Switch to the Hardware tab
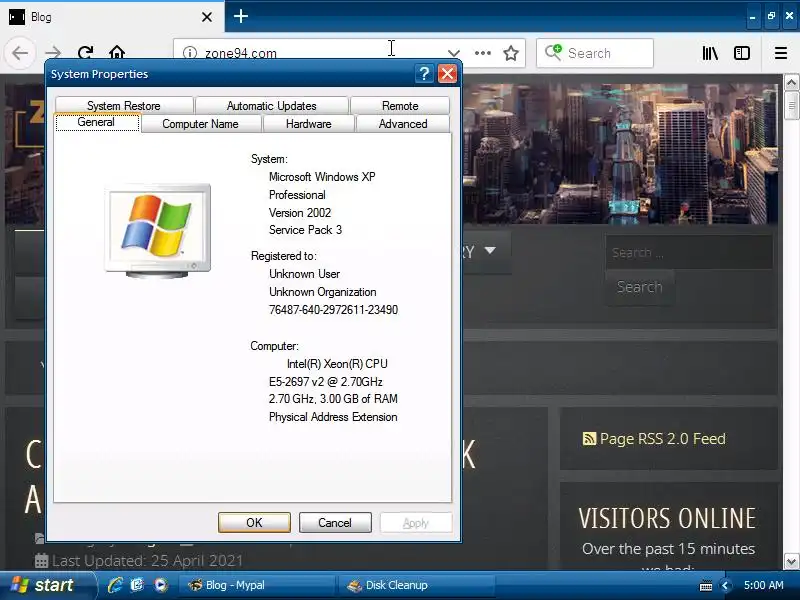The height and width of the screenshot is (600, 800). (309, 124)
